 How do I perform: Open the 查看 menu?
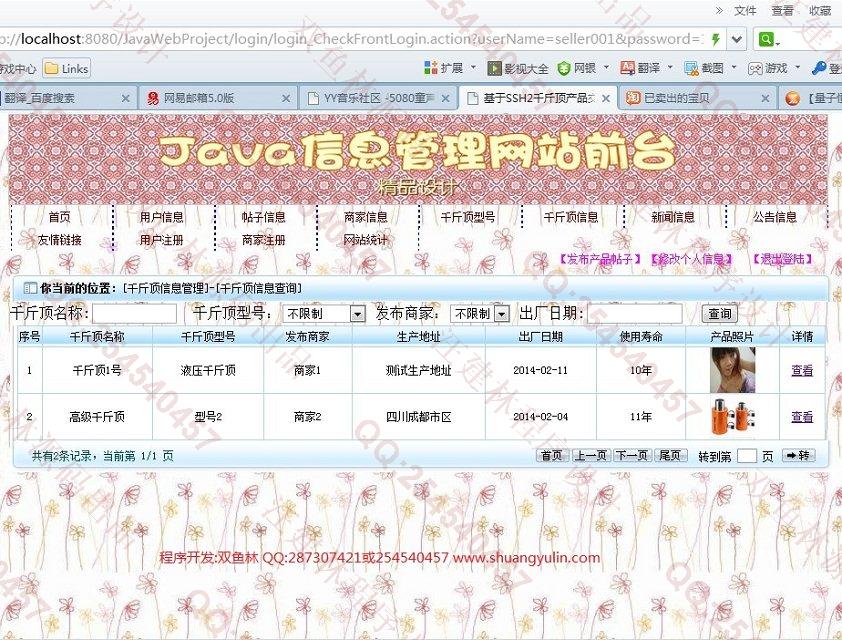click(782, 11)
